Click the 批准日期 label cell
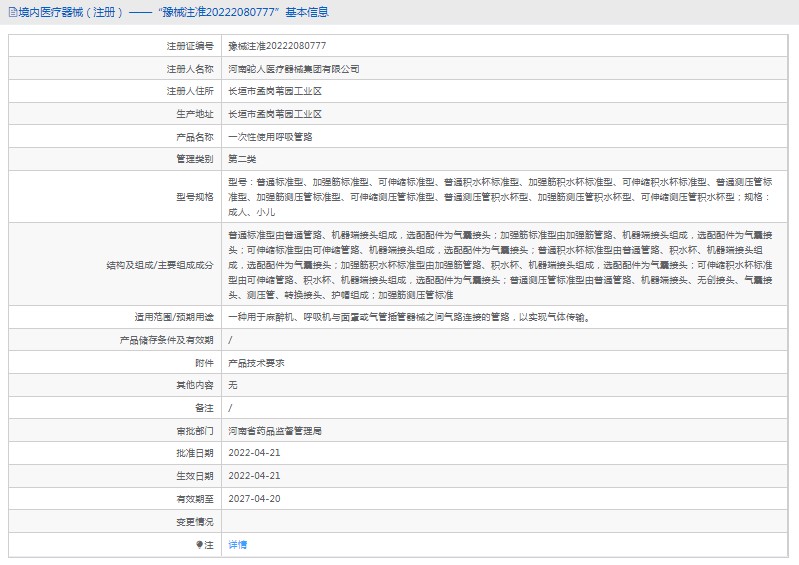Image resolution: width=799 pixels, height=565 pixels. click(x=115, y=453)
